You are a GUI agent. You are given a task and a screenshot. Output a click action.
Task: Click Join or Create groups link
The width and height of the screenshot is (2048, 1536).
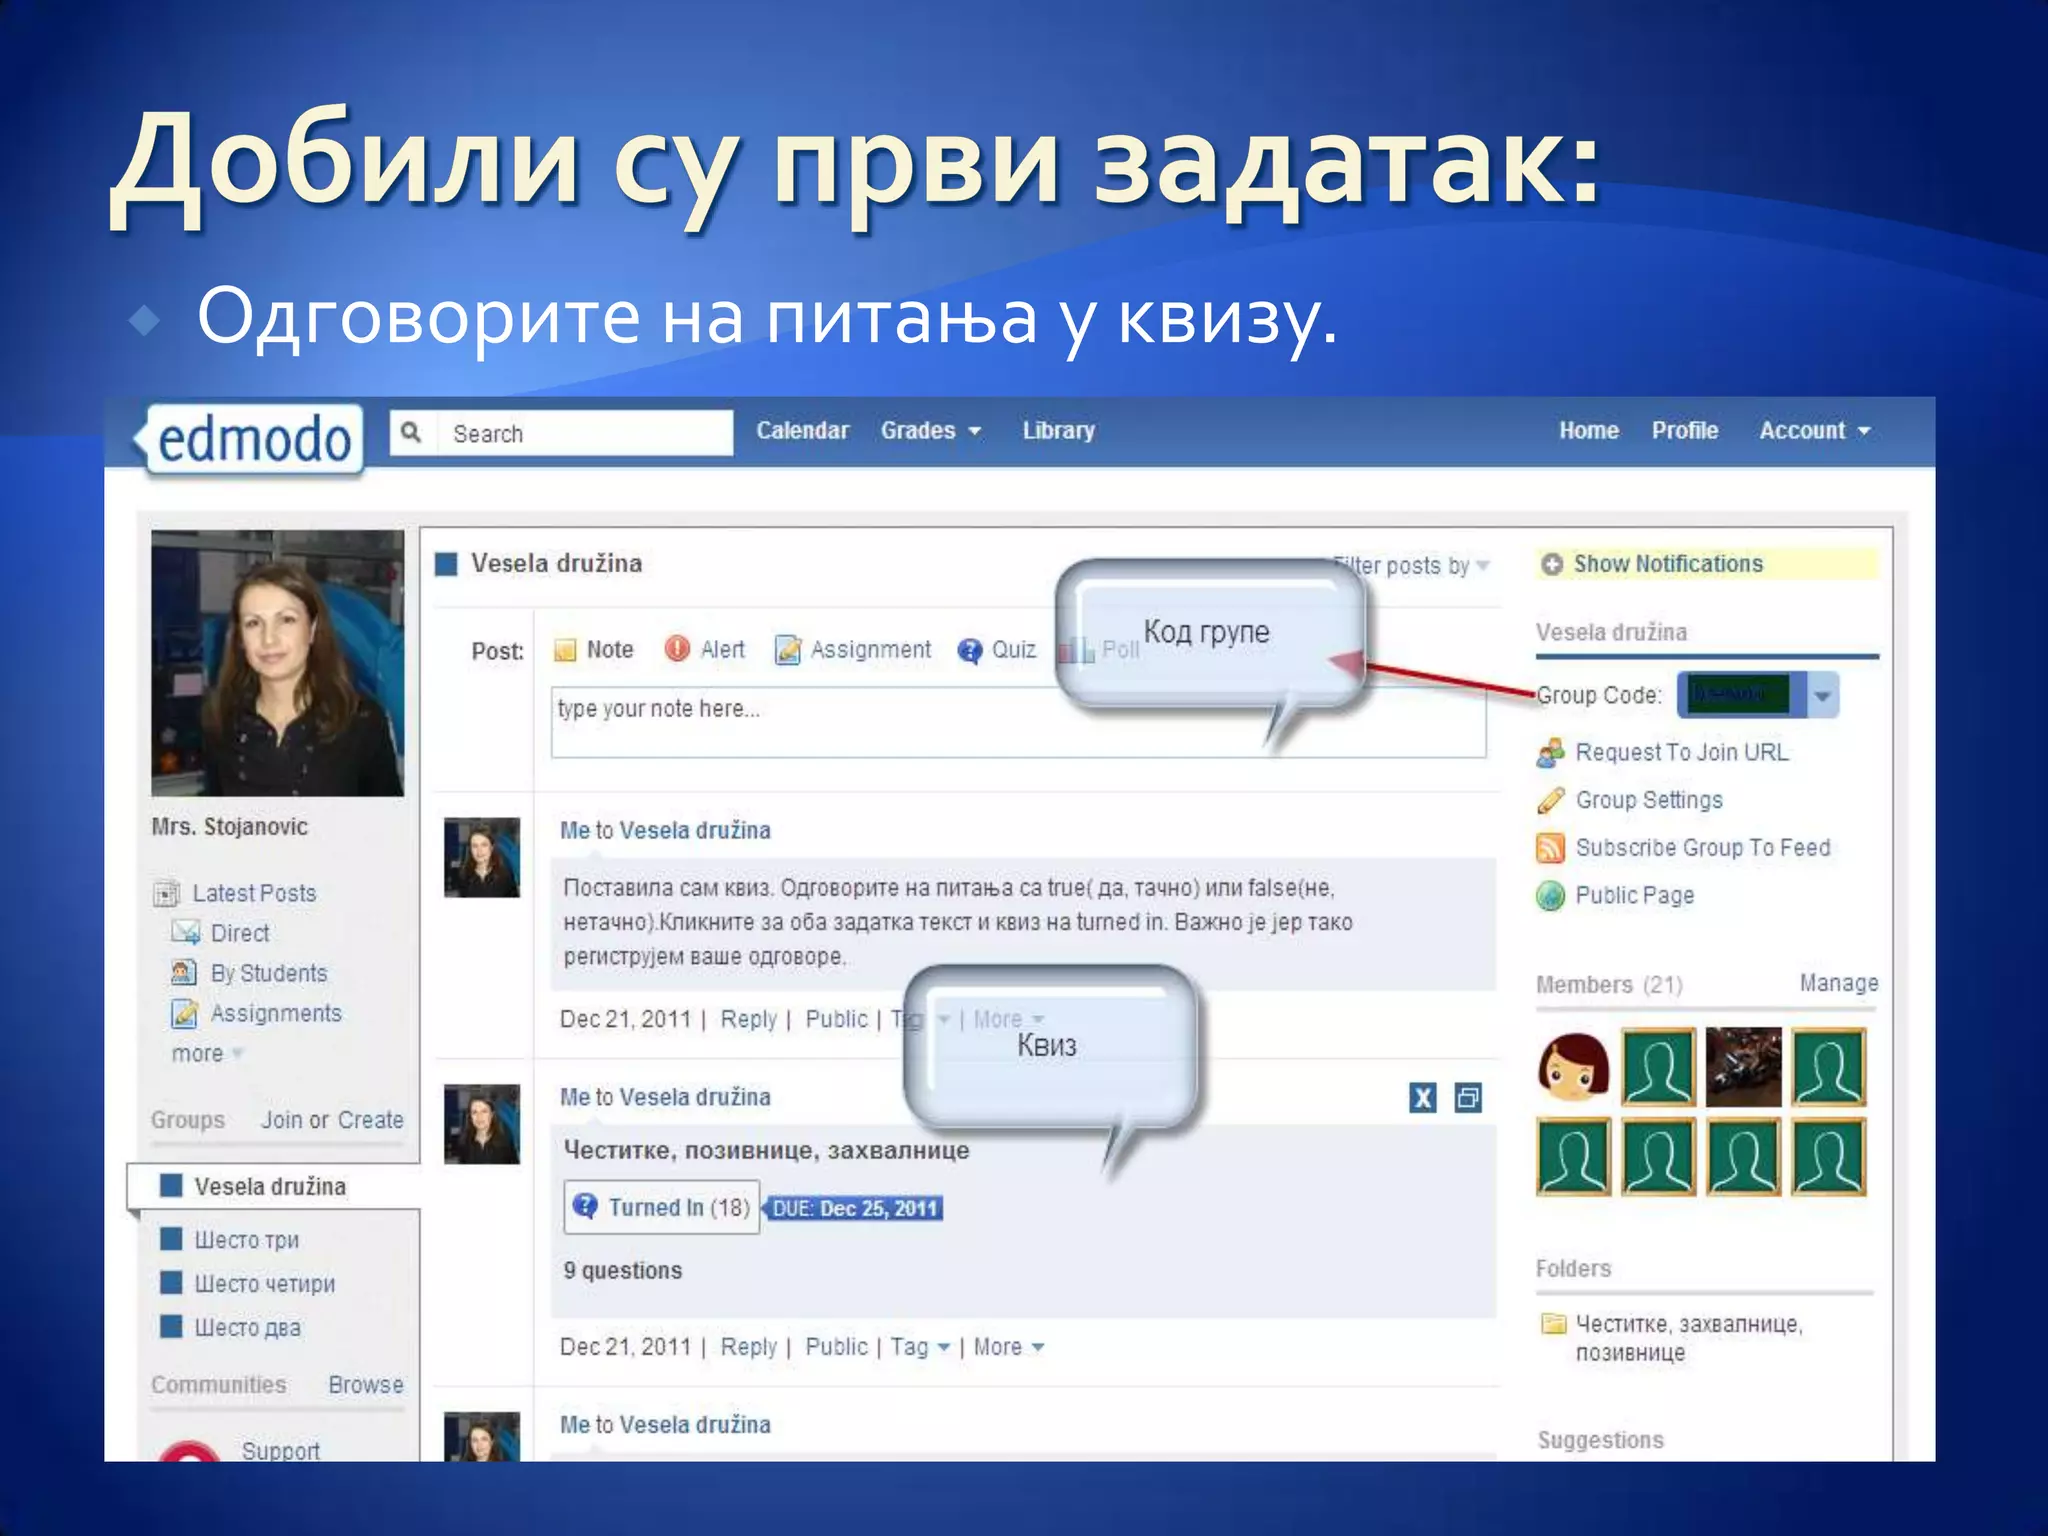332,1120
